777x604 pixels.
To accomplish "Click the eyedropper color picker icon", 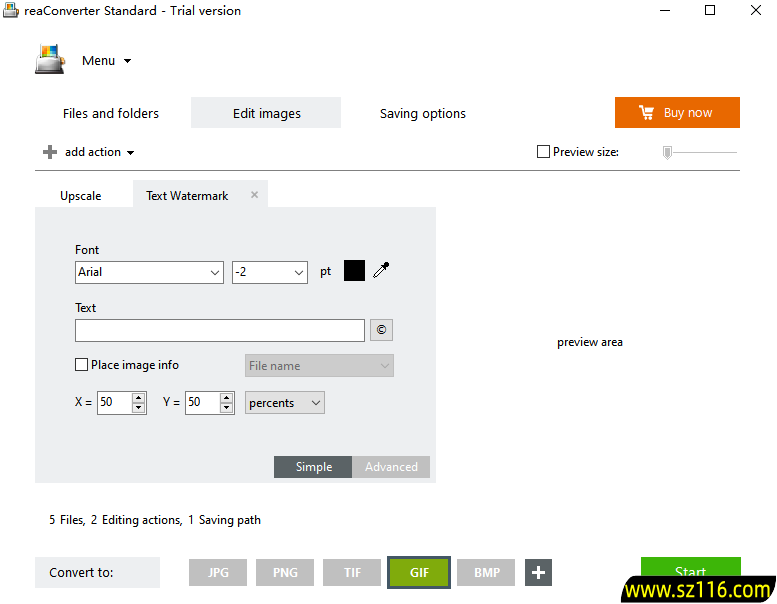I will tap(381, 271).
